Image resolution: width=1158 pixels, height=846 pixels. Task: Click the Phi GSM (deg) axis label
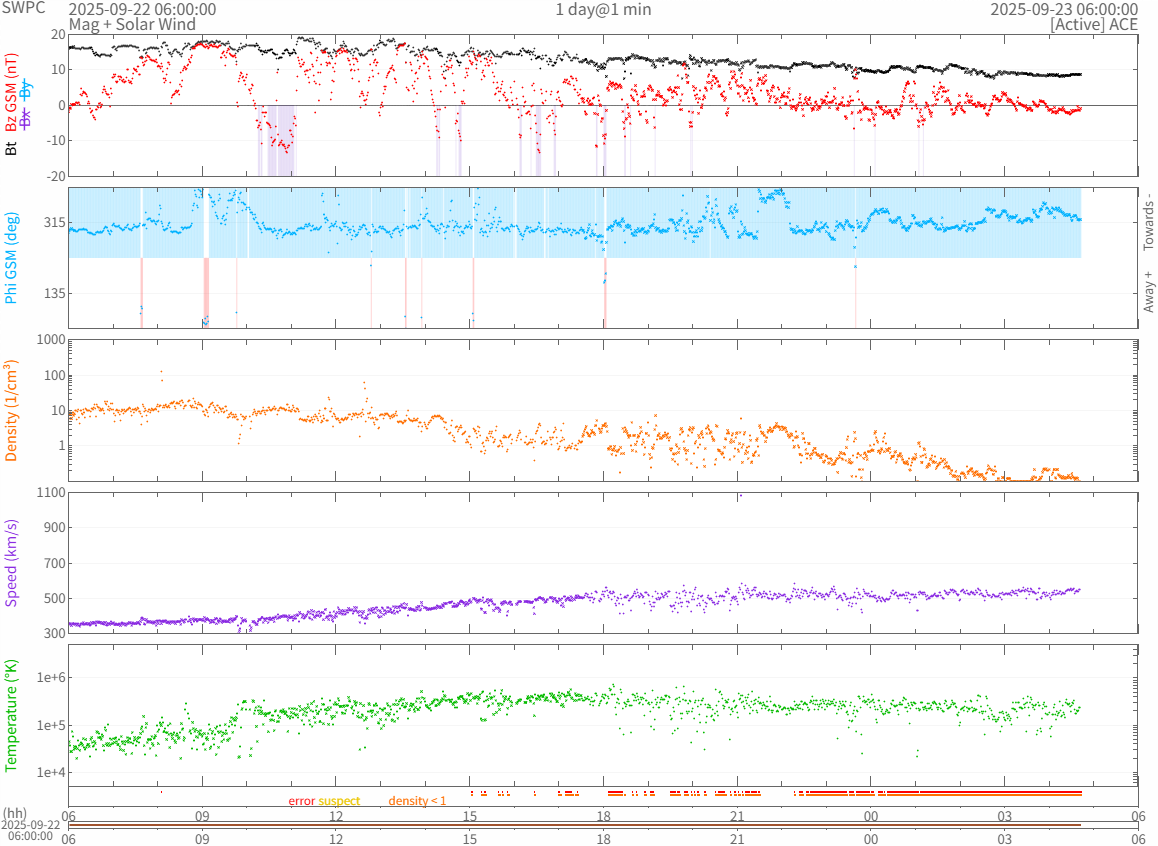click(x=11, y=258)
